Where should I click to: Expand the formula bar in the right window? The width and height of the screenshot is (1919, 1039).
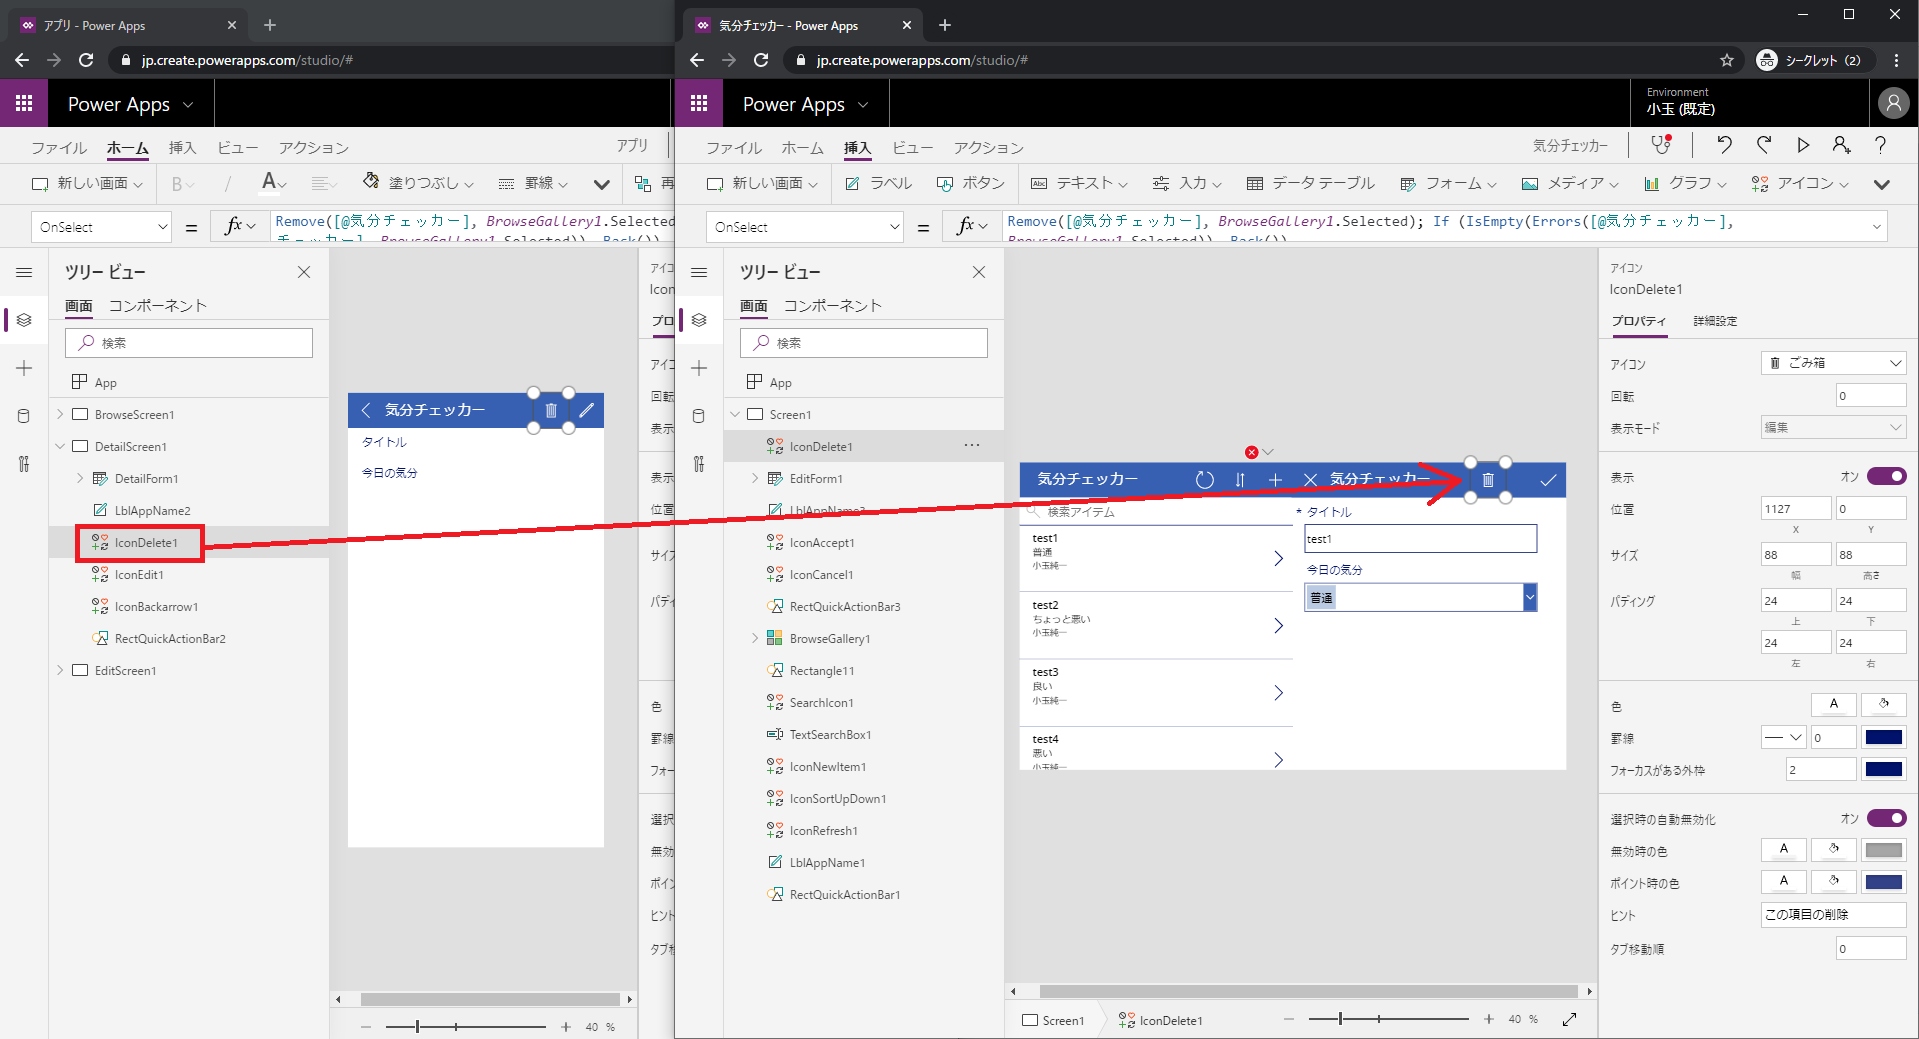[1876, 227]
